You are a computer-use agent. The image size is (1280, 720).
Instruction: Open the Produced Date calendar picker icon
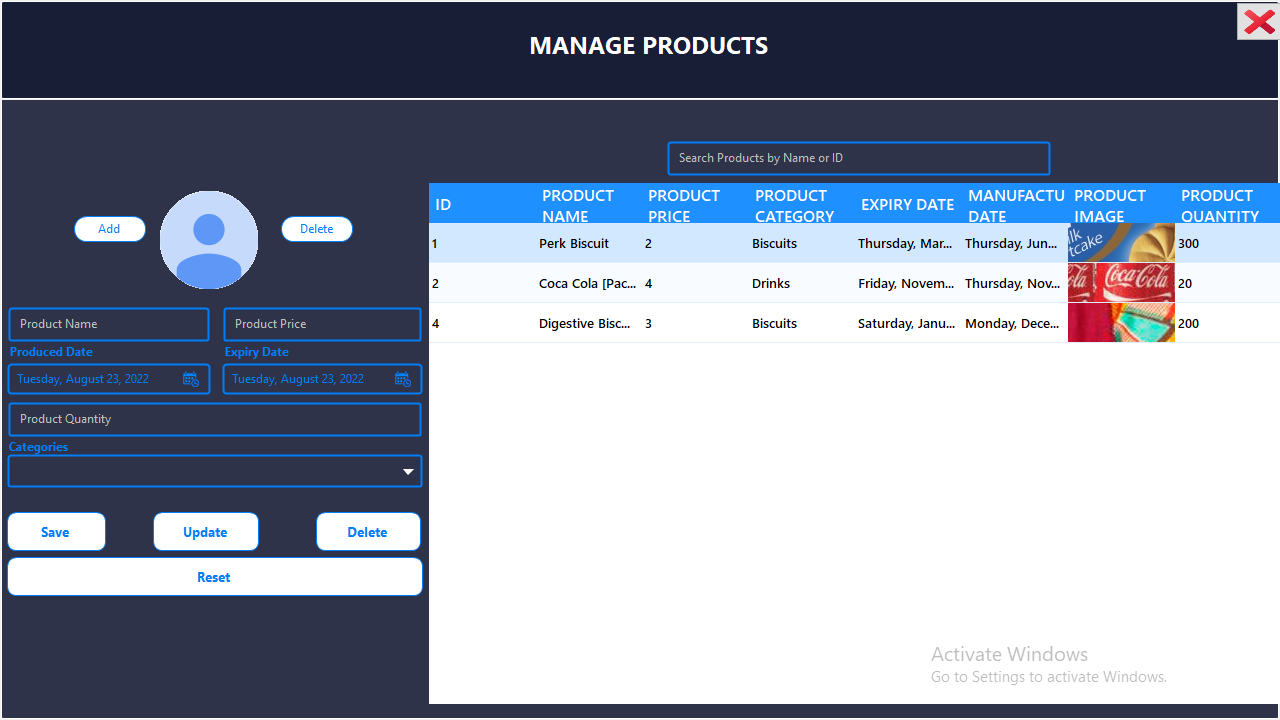click(x=190, y=379)
